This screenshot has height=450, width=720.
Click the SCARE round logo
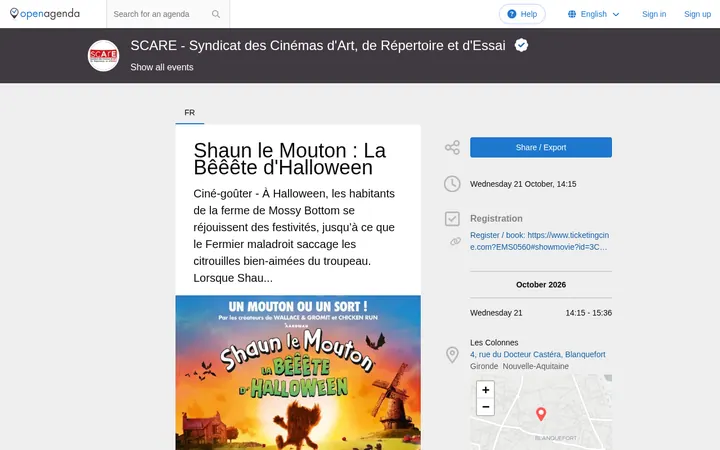click(x=103, y=56)
